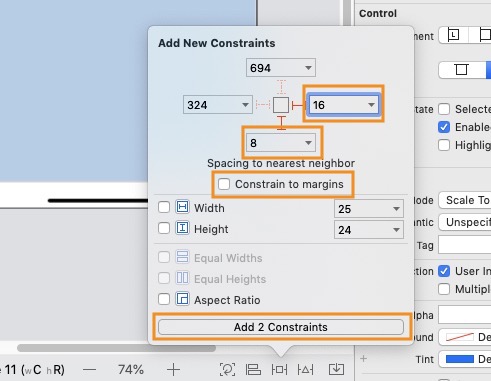This screenshot has height=381, width=491.
Task: Open the Align constraints menu icon
Action: point(253,369)
